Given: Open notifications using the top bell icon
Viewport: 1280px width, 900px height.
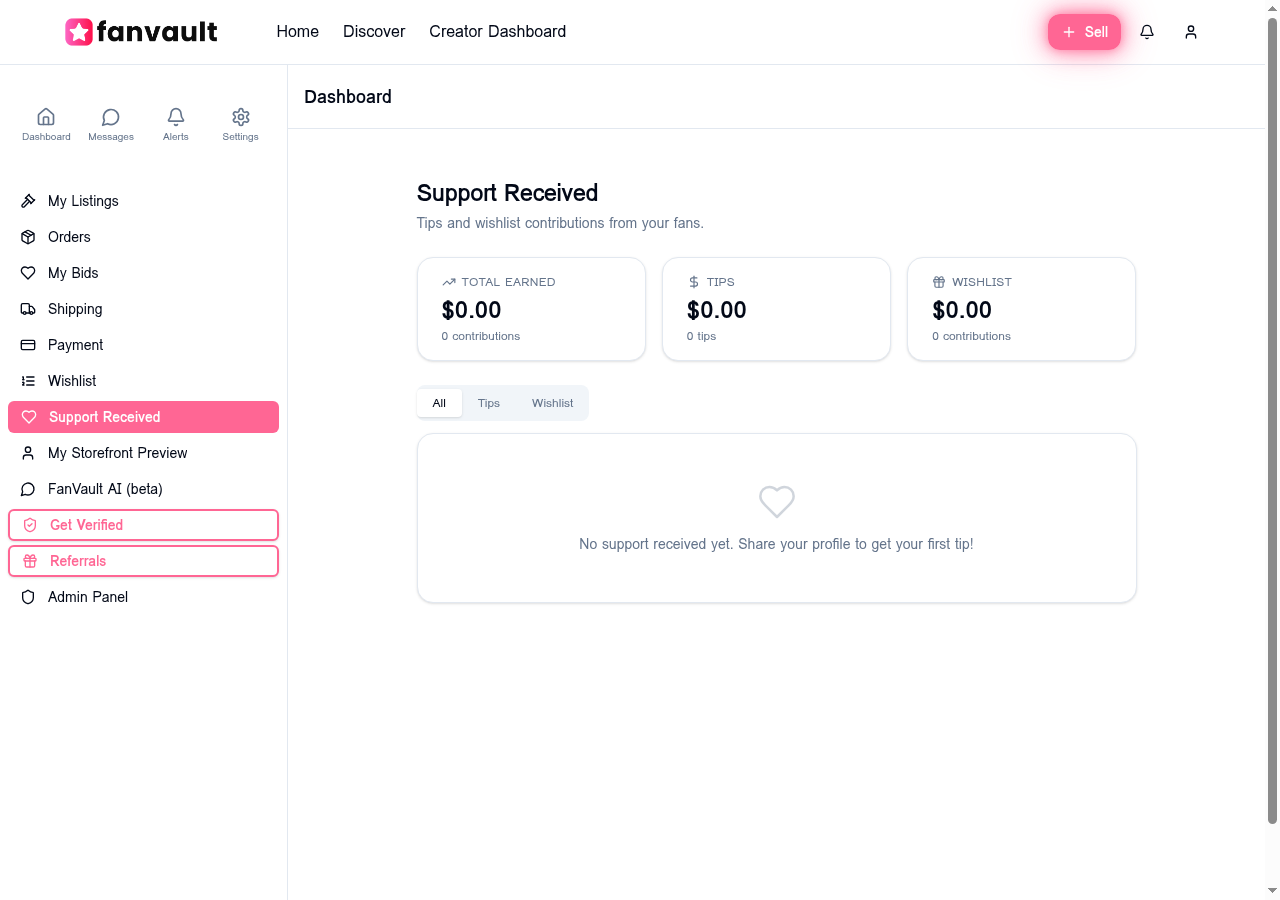Looking at the screenshot, I should tap(1146, 31).
